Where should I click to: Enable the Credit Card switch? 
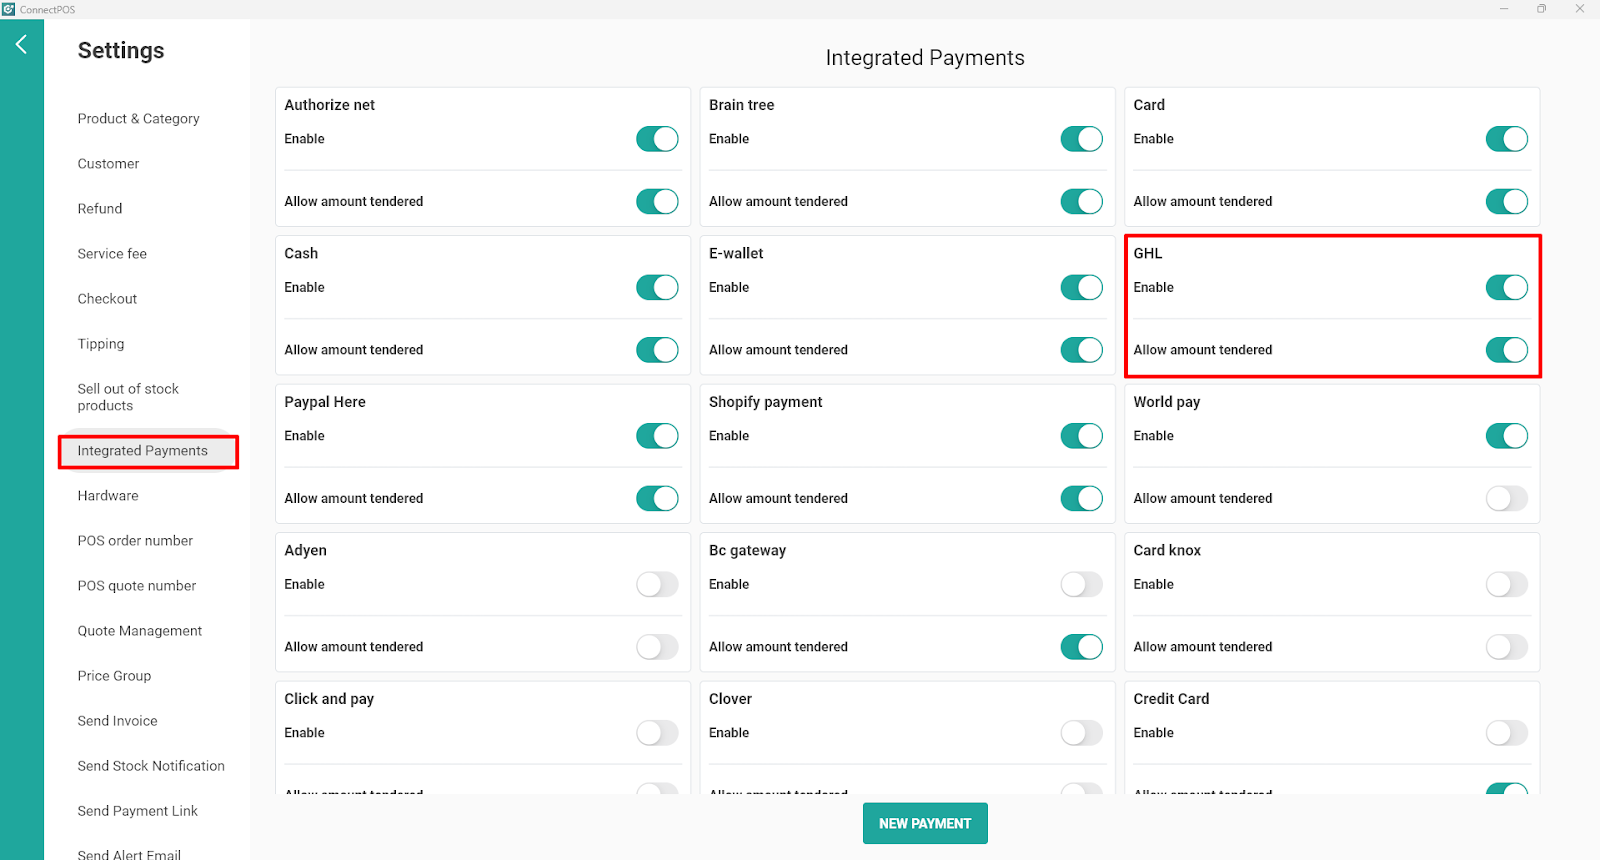[1507, 733]
